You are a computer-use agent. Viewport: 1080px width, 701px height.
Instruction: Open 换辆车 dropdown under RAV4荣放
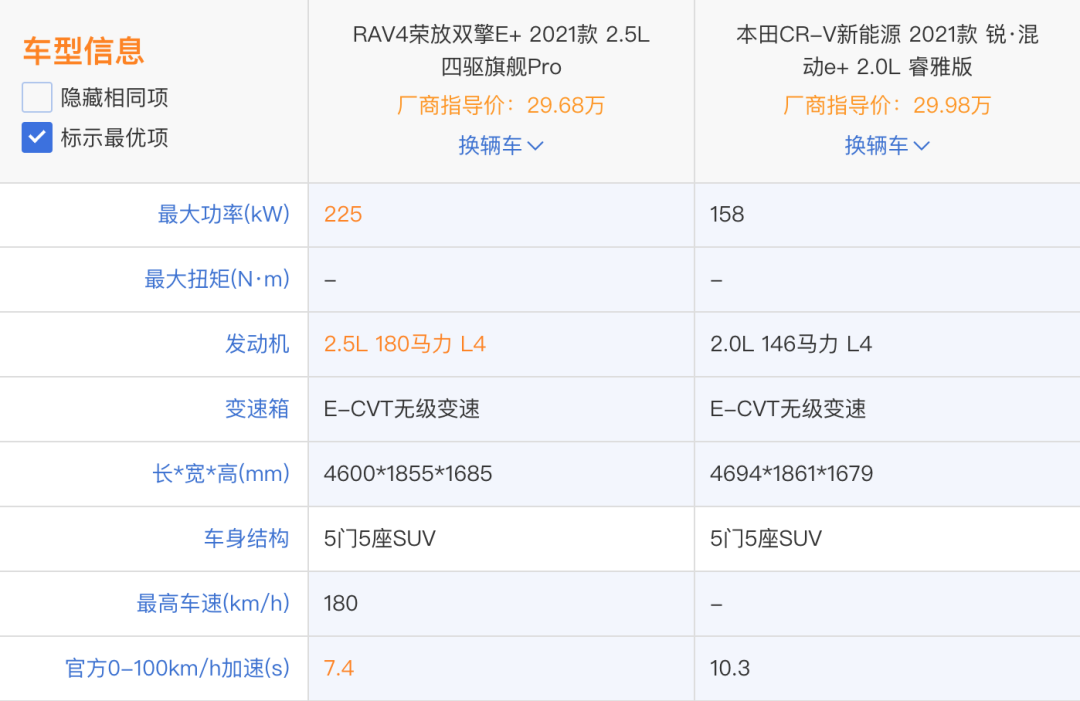click(x=501, y=145)
